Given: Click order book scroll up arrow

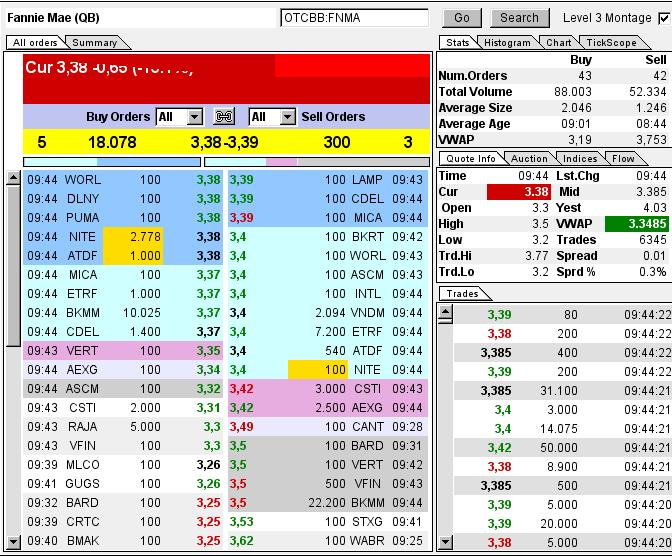Looking at the screenshot, I should tap(14, 177).
